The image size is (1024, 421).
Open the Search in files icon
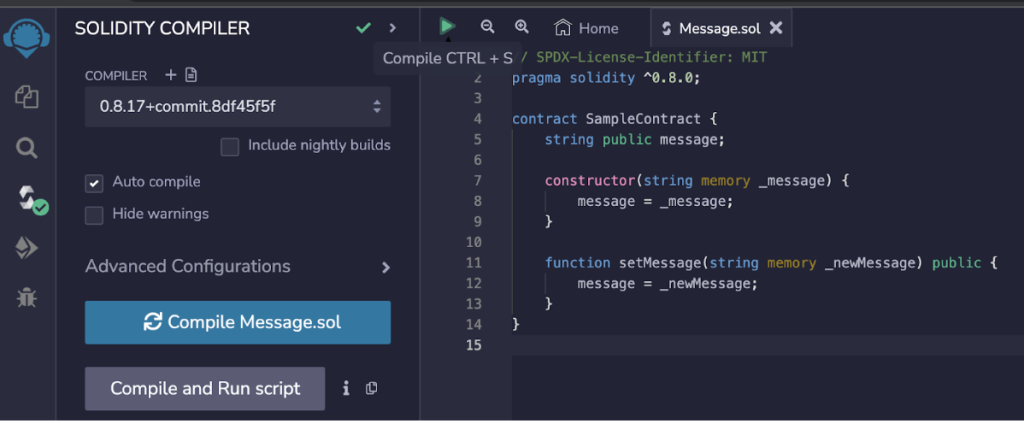[x=27, y=148]
